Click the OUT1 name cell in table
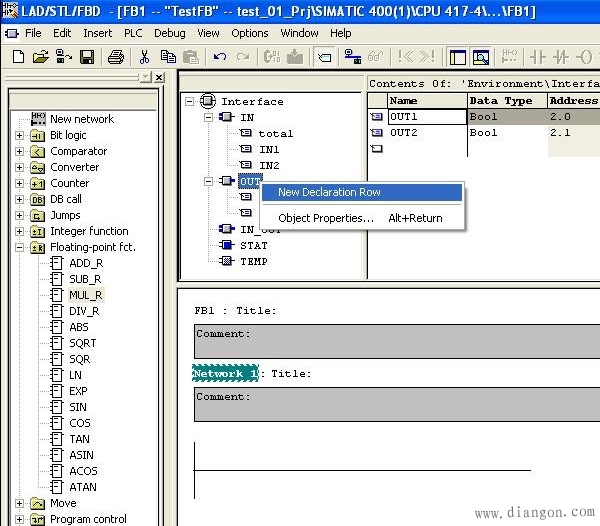Screen dimensions: 600x526 (426, 117)
